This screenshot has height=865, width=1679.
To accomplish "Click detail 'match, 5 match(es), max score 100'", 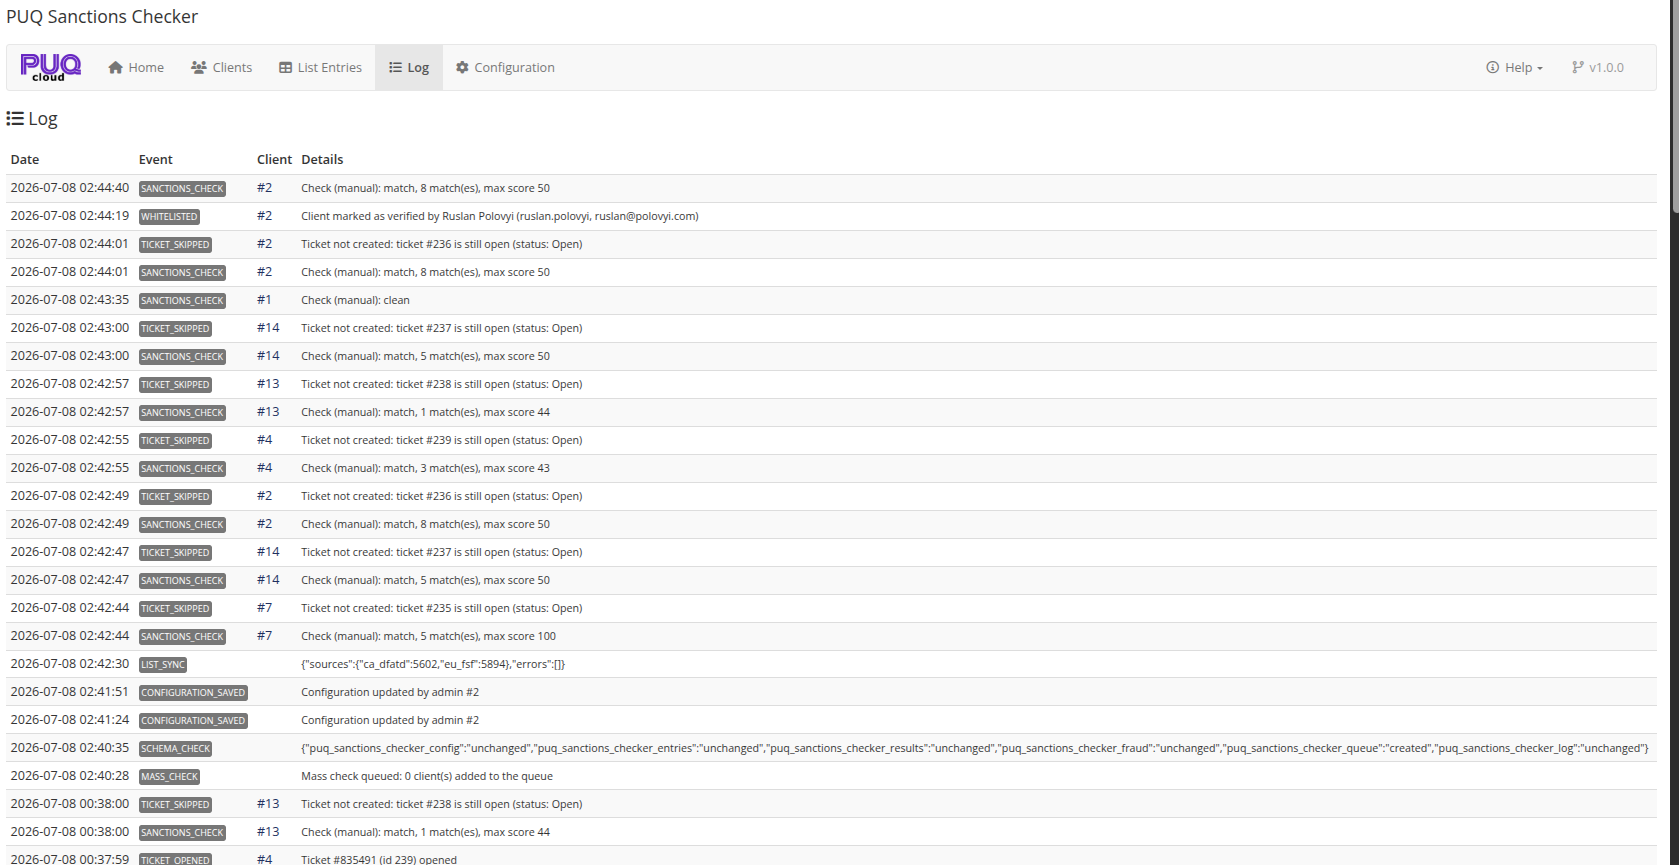I will [x=428, y=636].
